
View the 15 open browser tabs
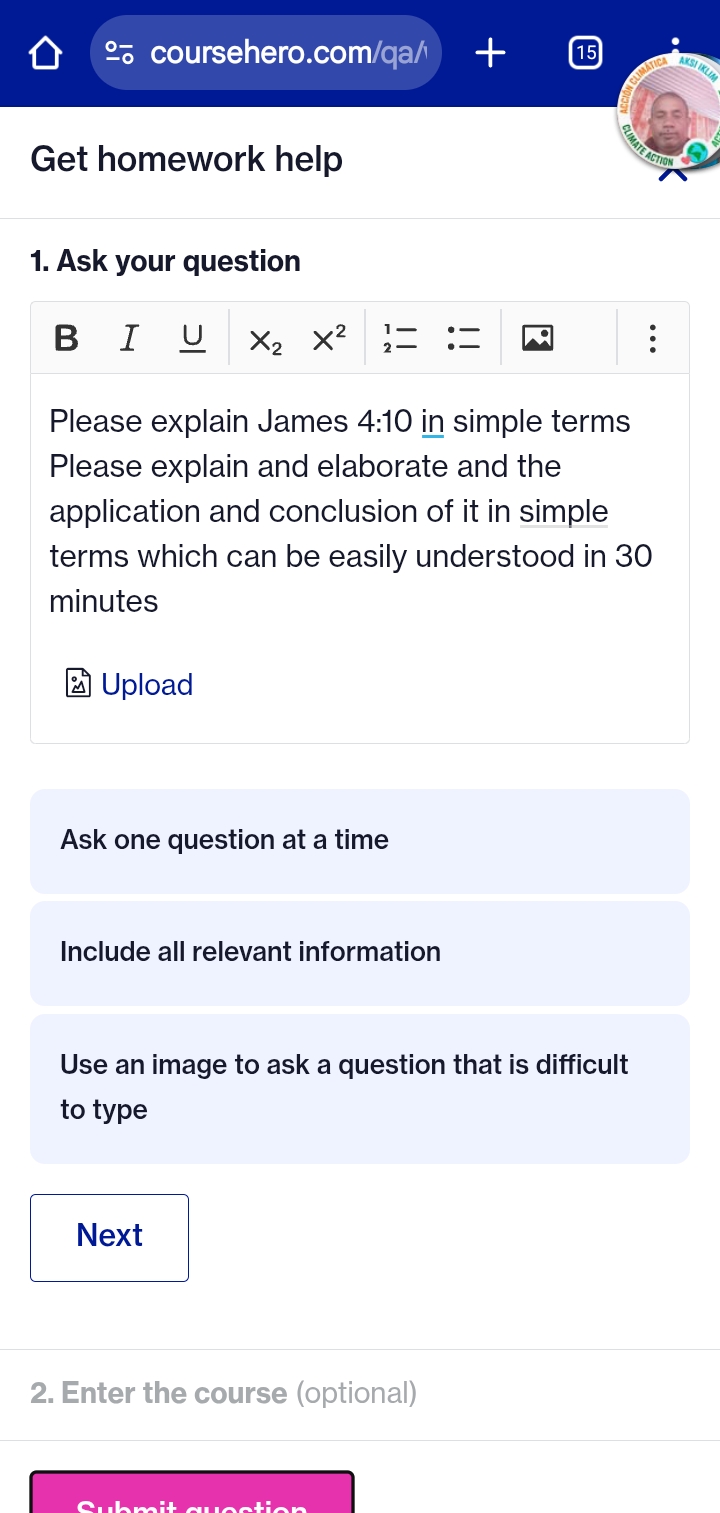pyautogui.click(x=586, y=53)
